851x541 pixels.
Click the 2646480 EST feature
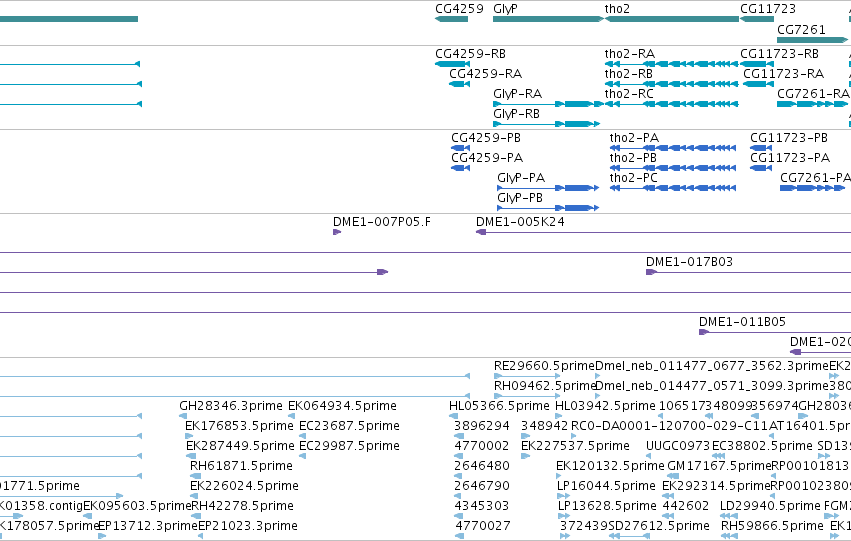[458, 476]
